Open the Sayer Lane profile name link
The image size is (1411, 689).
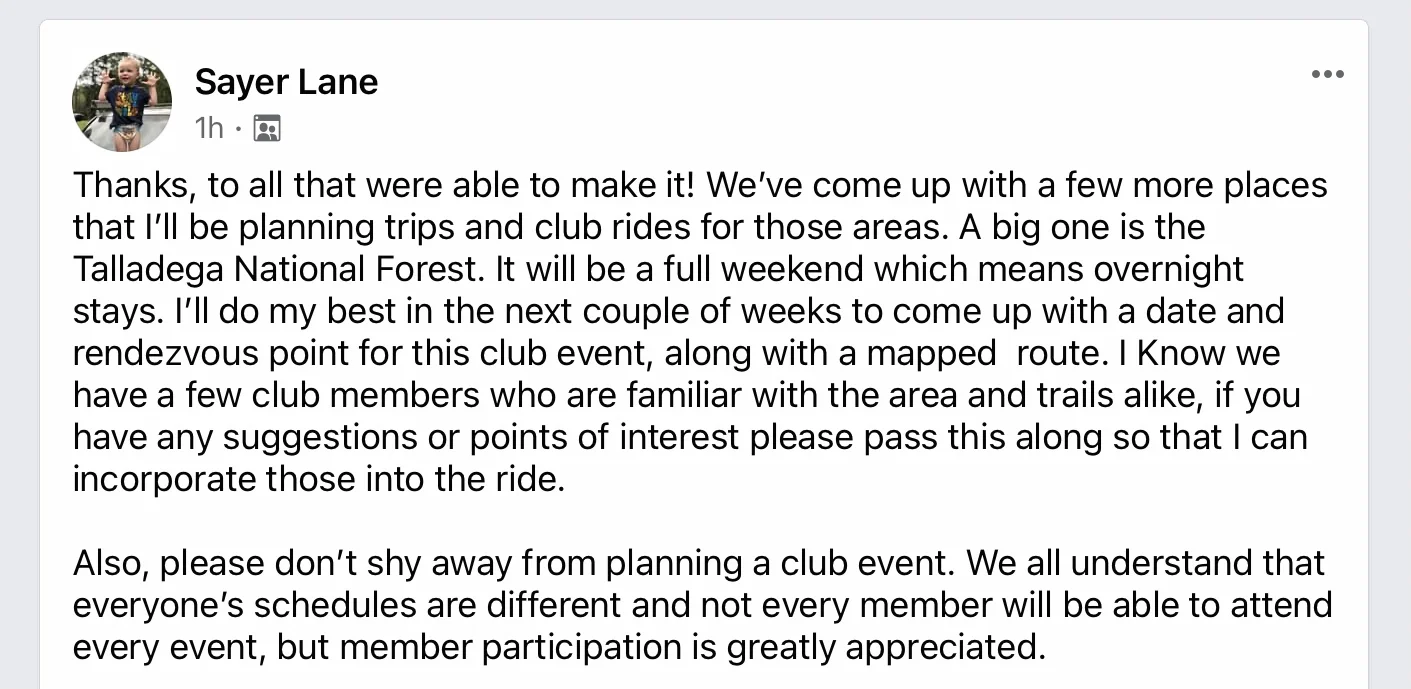[286, 81]
